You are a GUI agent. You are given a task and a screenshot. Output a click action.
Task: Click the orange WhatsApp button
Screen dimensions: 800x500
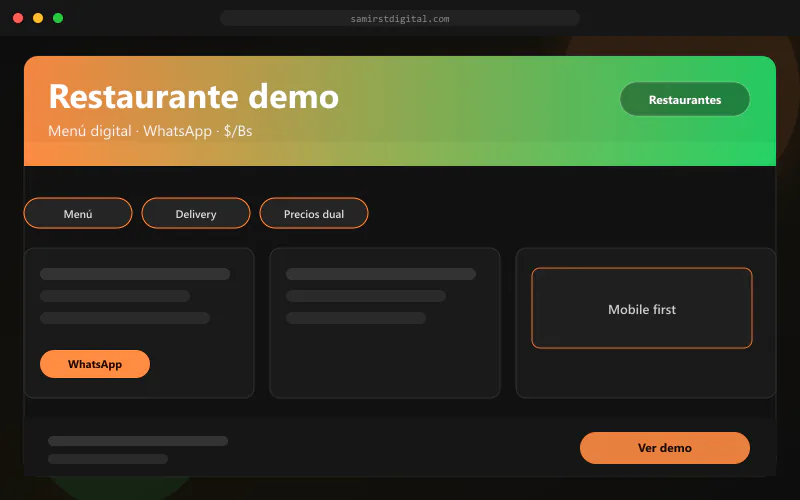(x=95, y=364)
